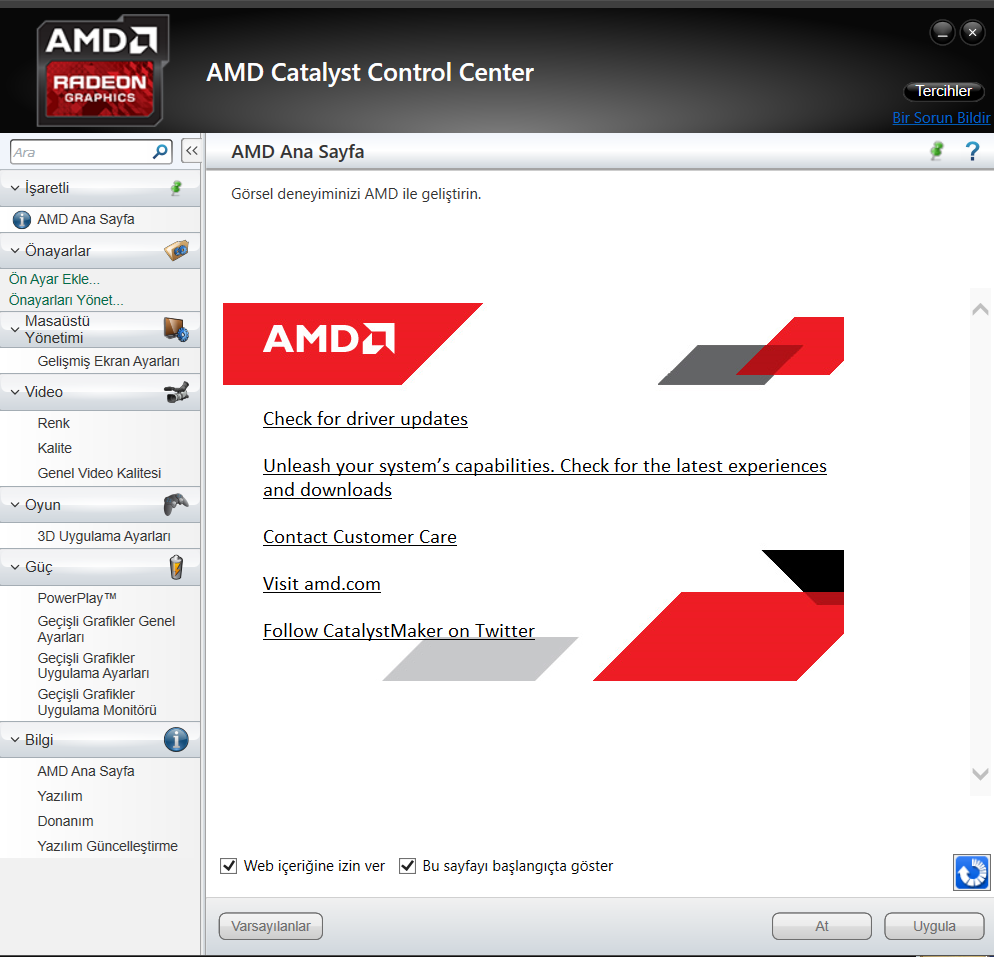The width and height of the screenshot is (994, 957).
Task: Click the Video camcorder icon
Action: click(176, 392)
